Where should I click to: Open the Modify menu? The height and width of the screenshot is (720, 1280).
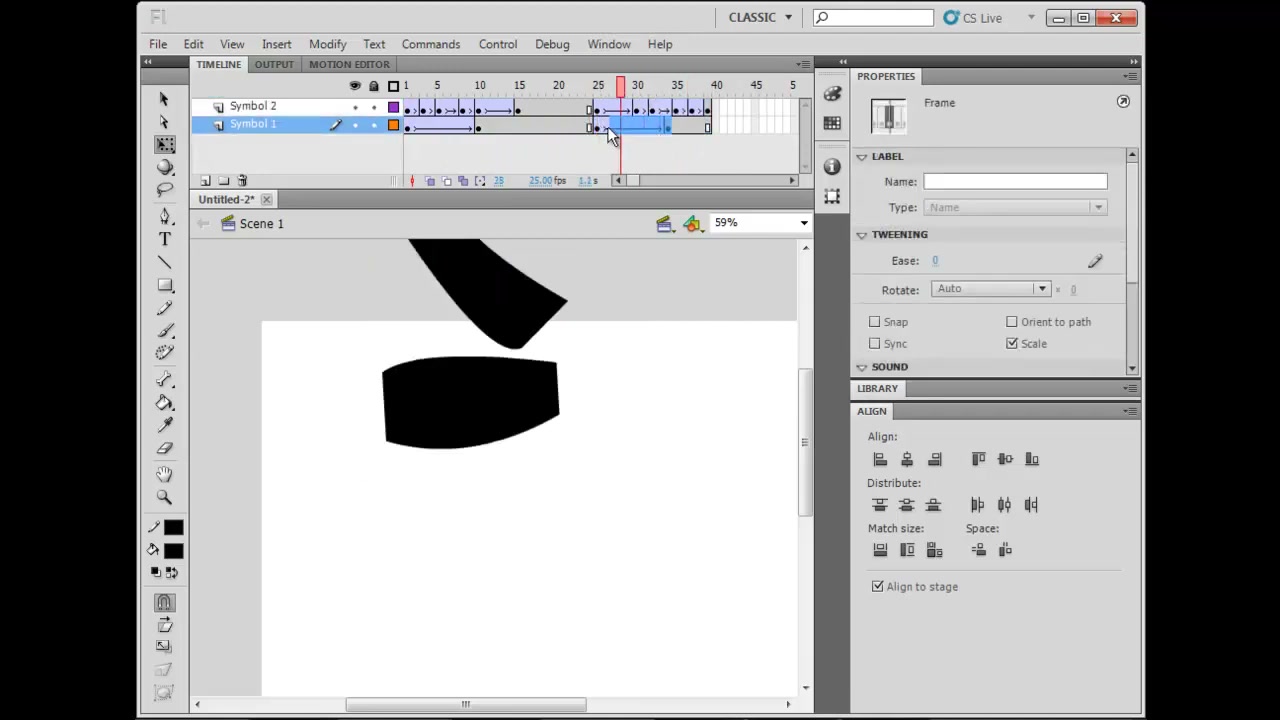tap(327, 44)
